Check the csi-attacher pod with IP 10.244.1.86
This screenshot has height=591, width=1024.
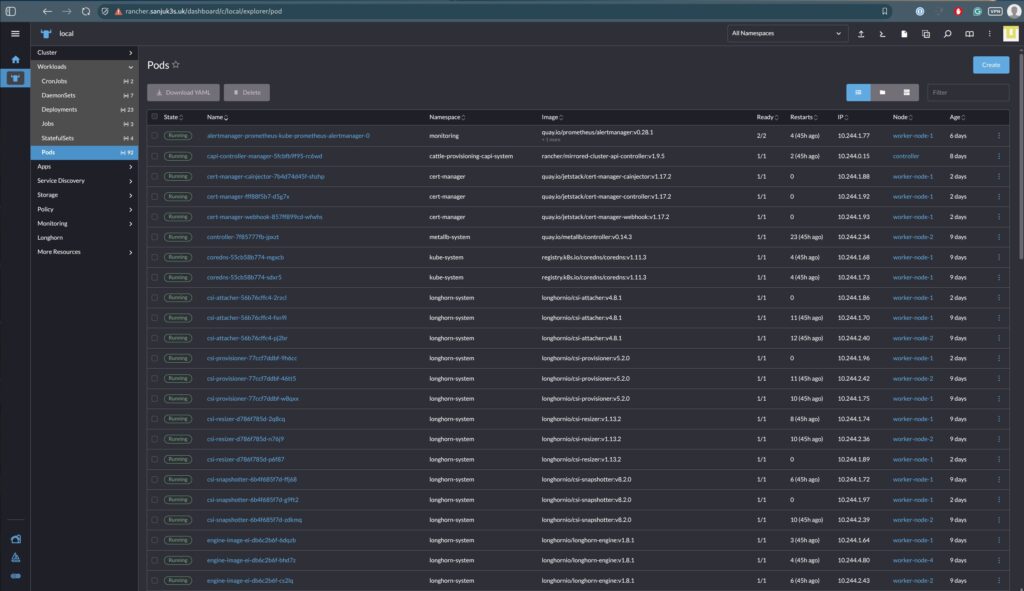pos(155,298)
